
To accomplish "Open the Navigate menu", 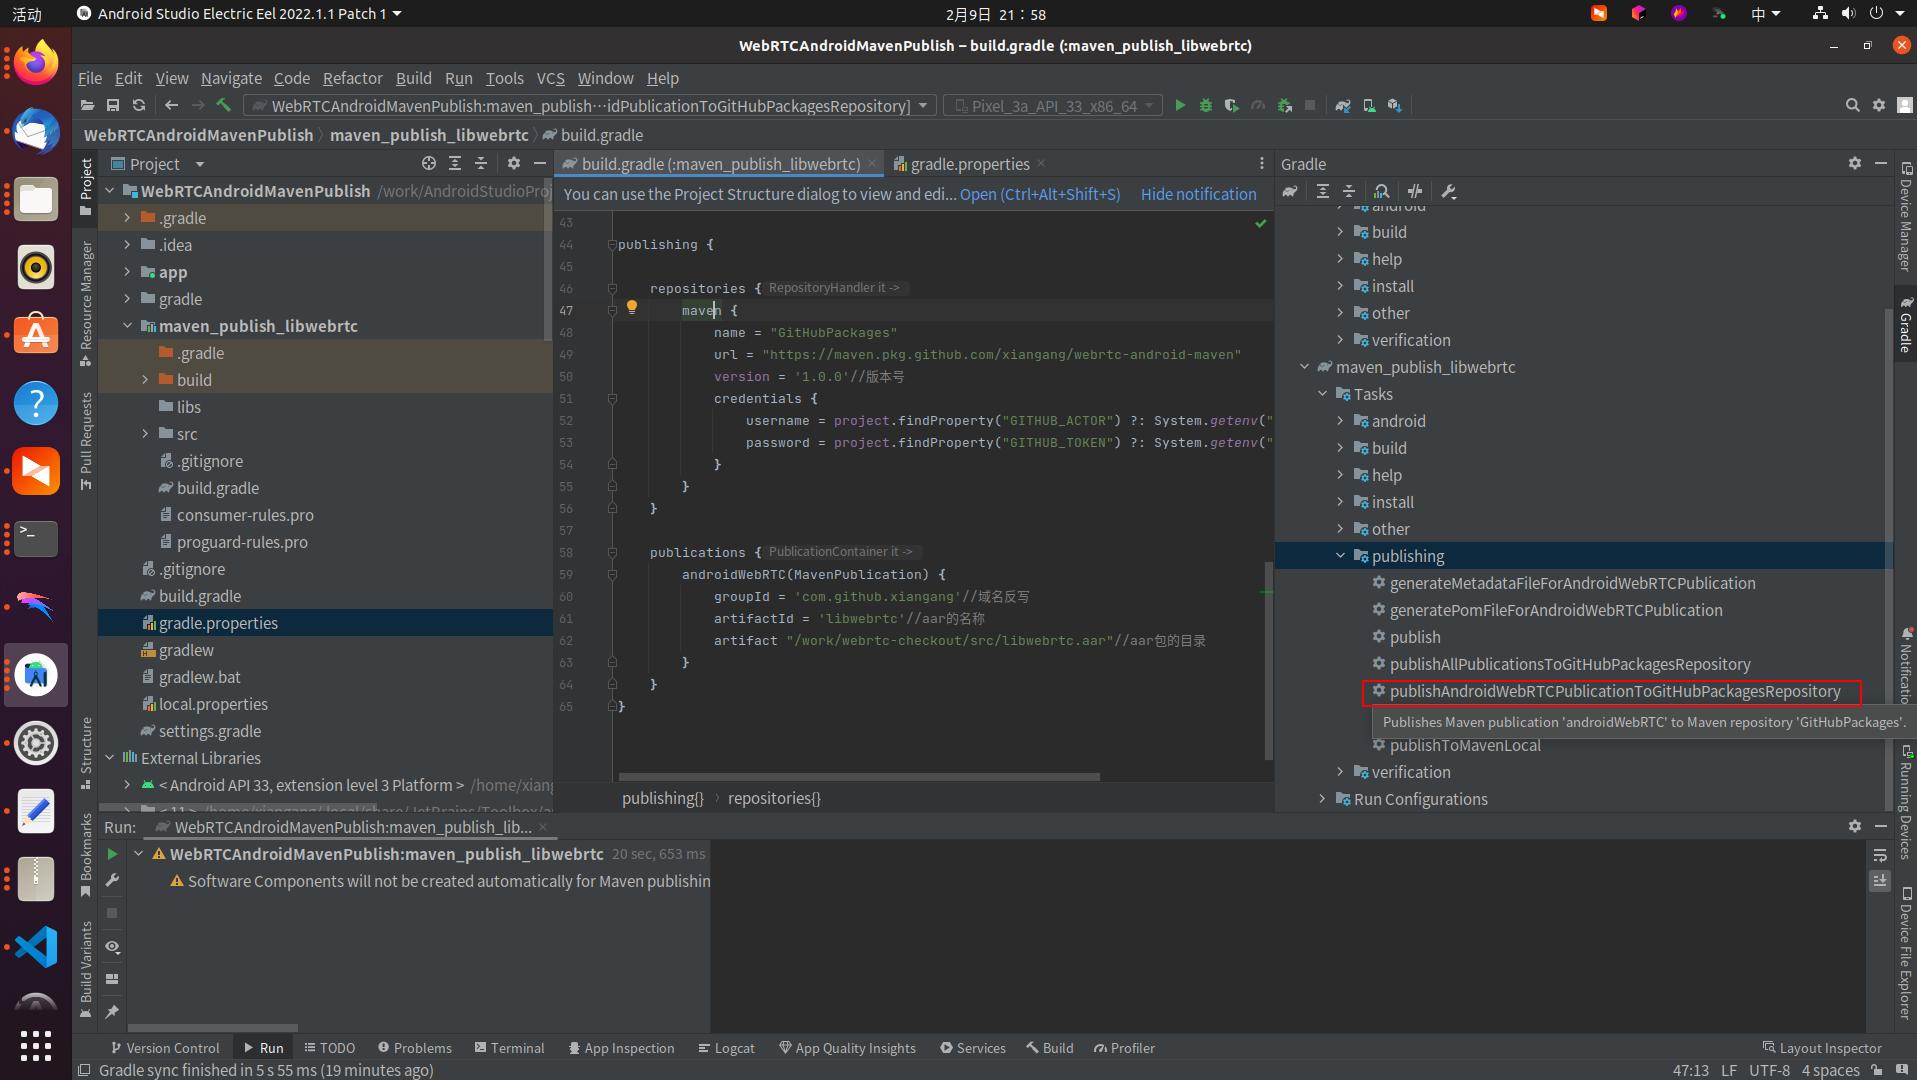I will (x=231, y=78).
